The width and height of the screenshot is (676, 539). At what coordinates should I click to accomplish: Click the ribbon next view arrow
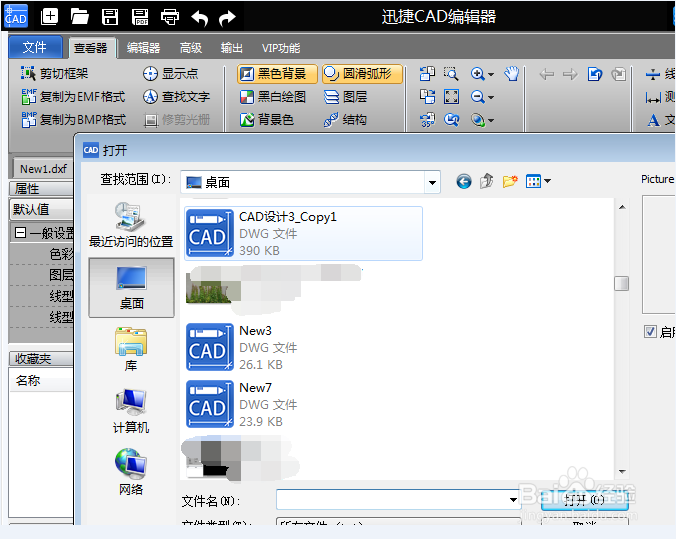click(570, 74)
